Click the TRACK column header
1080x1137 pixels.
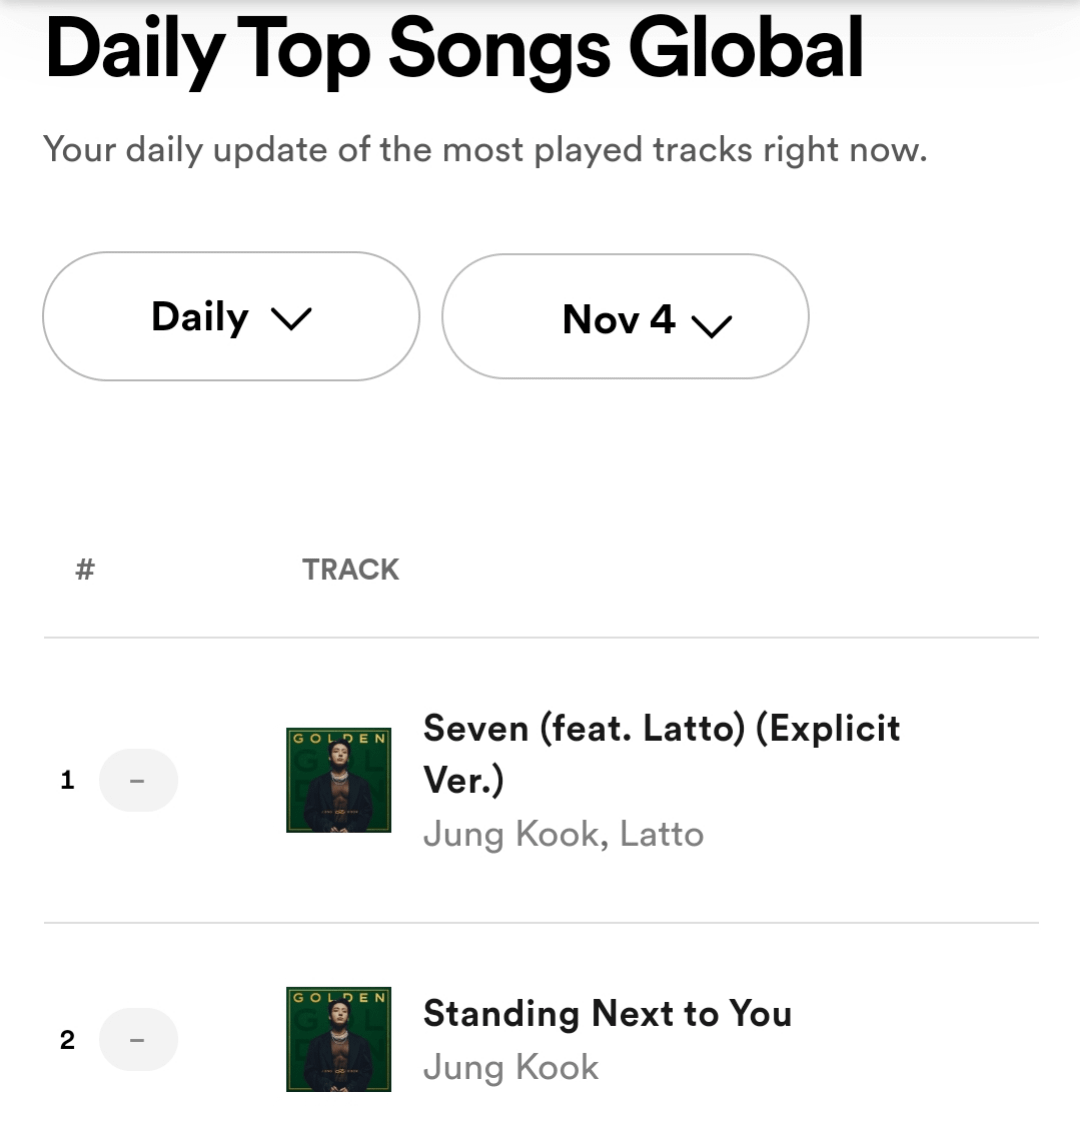[350, 570]
